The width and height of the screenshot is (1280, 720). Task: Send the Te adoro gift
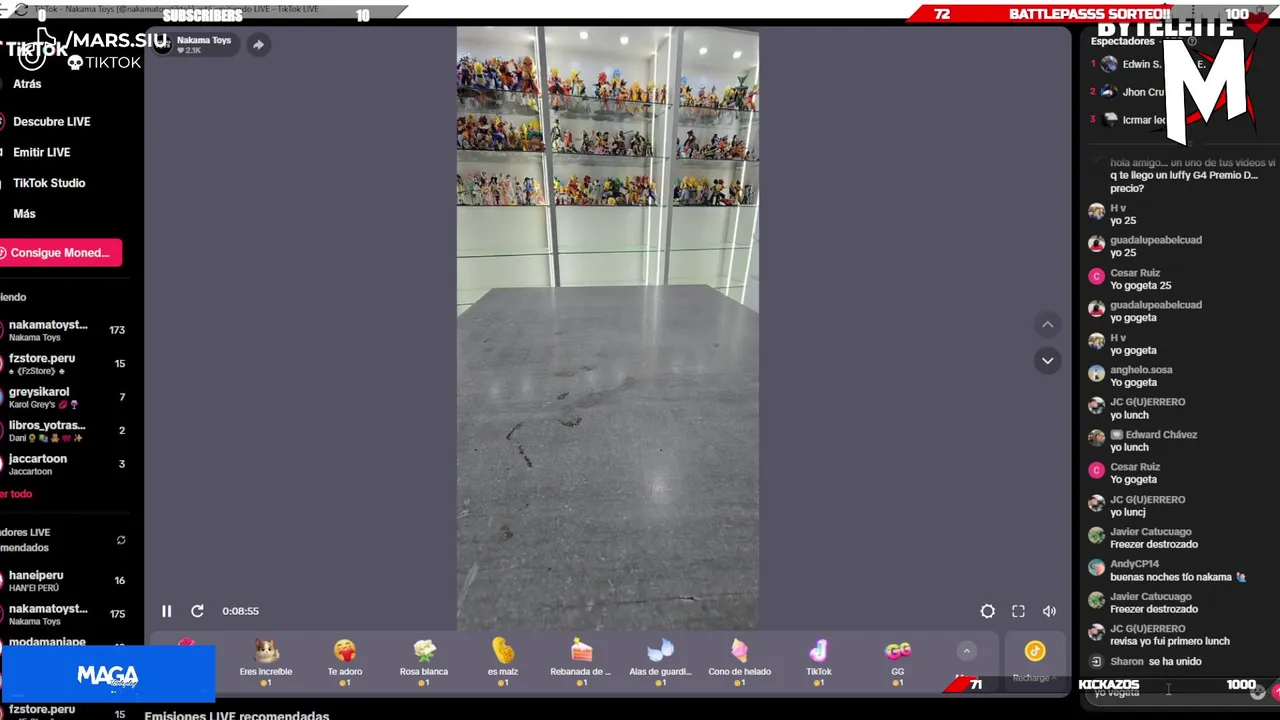click(345, 662)
